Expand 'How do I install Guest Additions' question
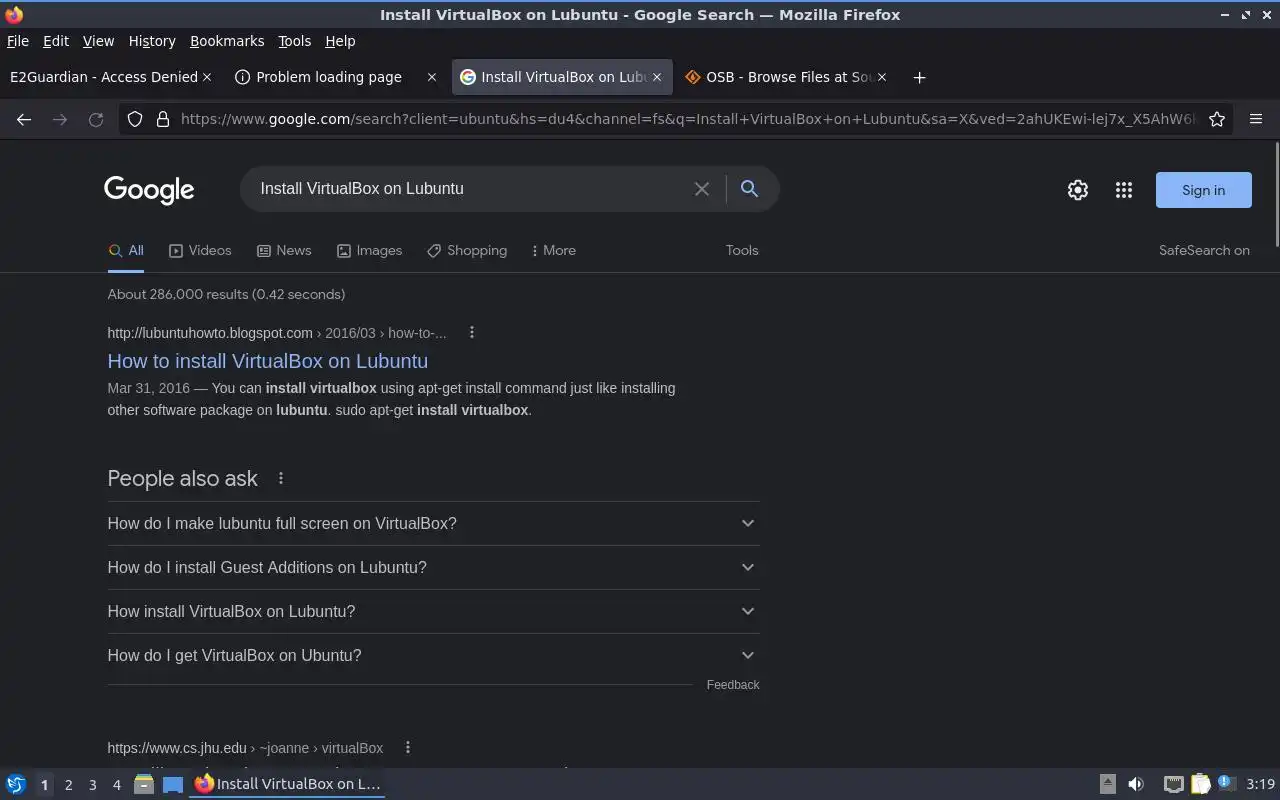 point(433,567)
